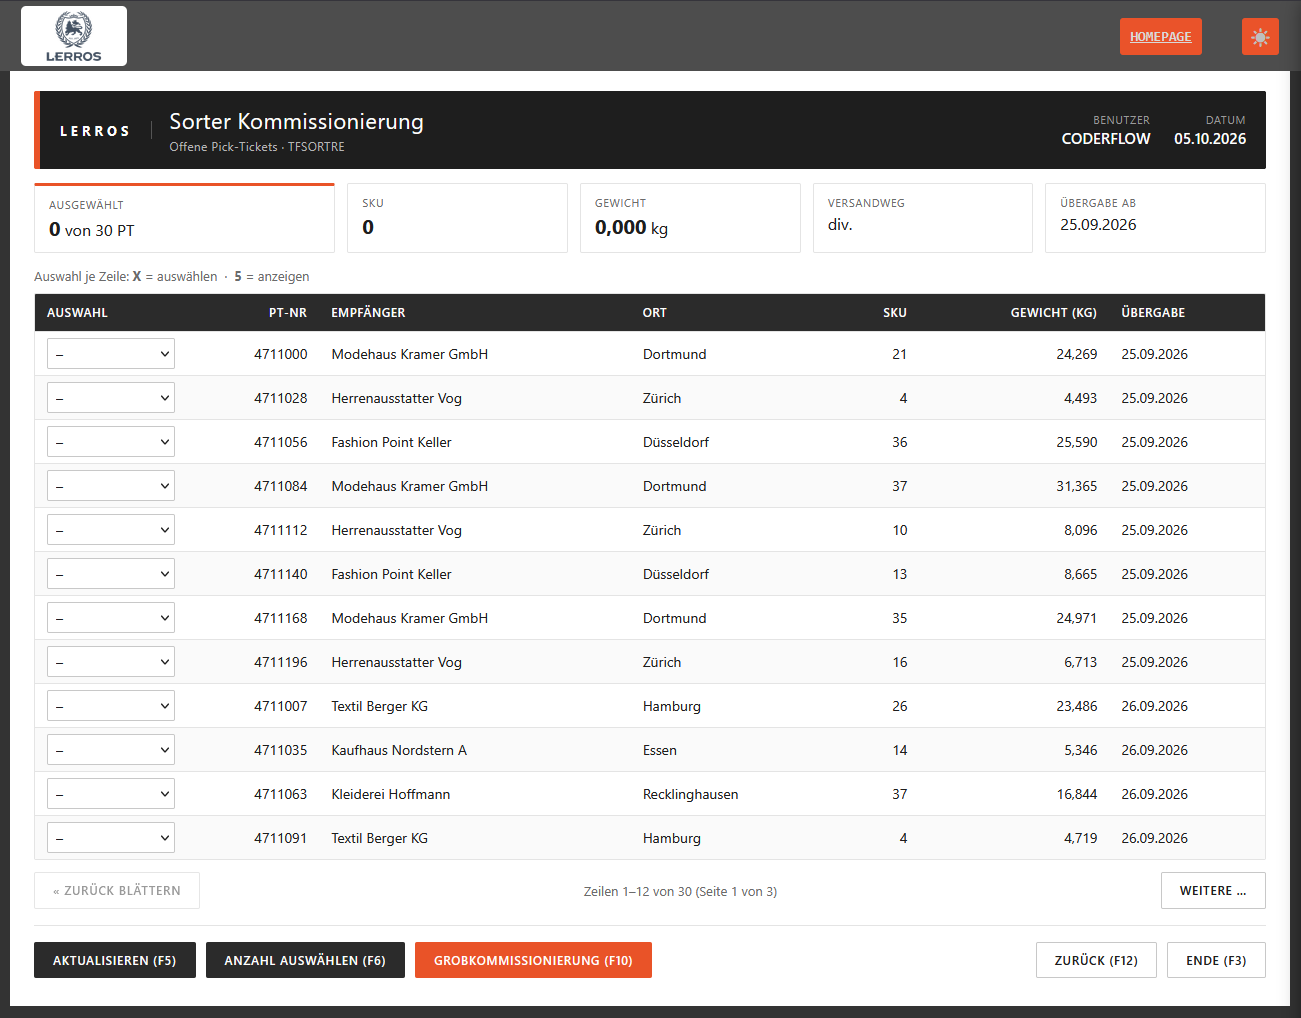1301x1018 pixels.
Task: Open selection dropdown for PT 4711196
Action: [111, 662]
